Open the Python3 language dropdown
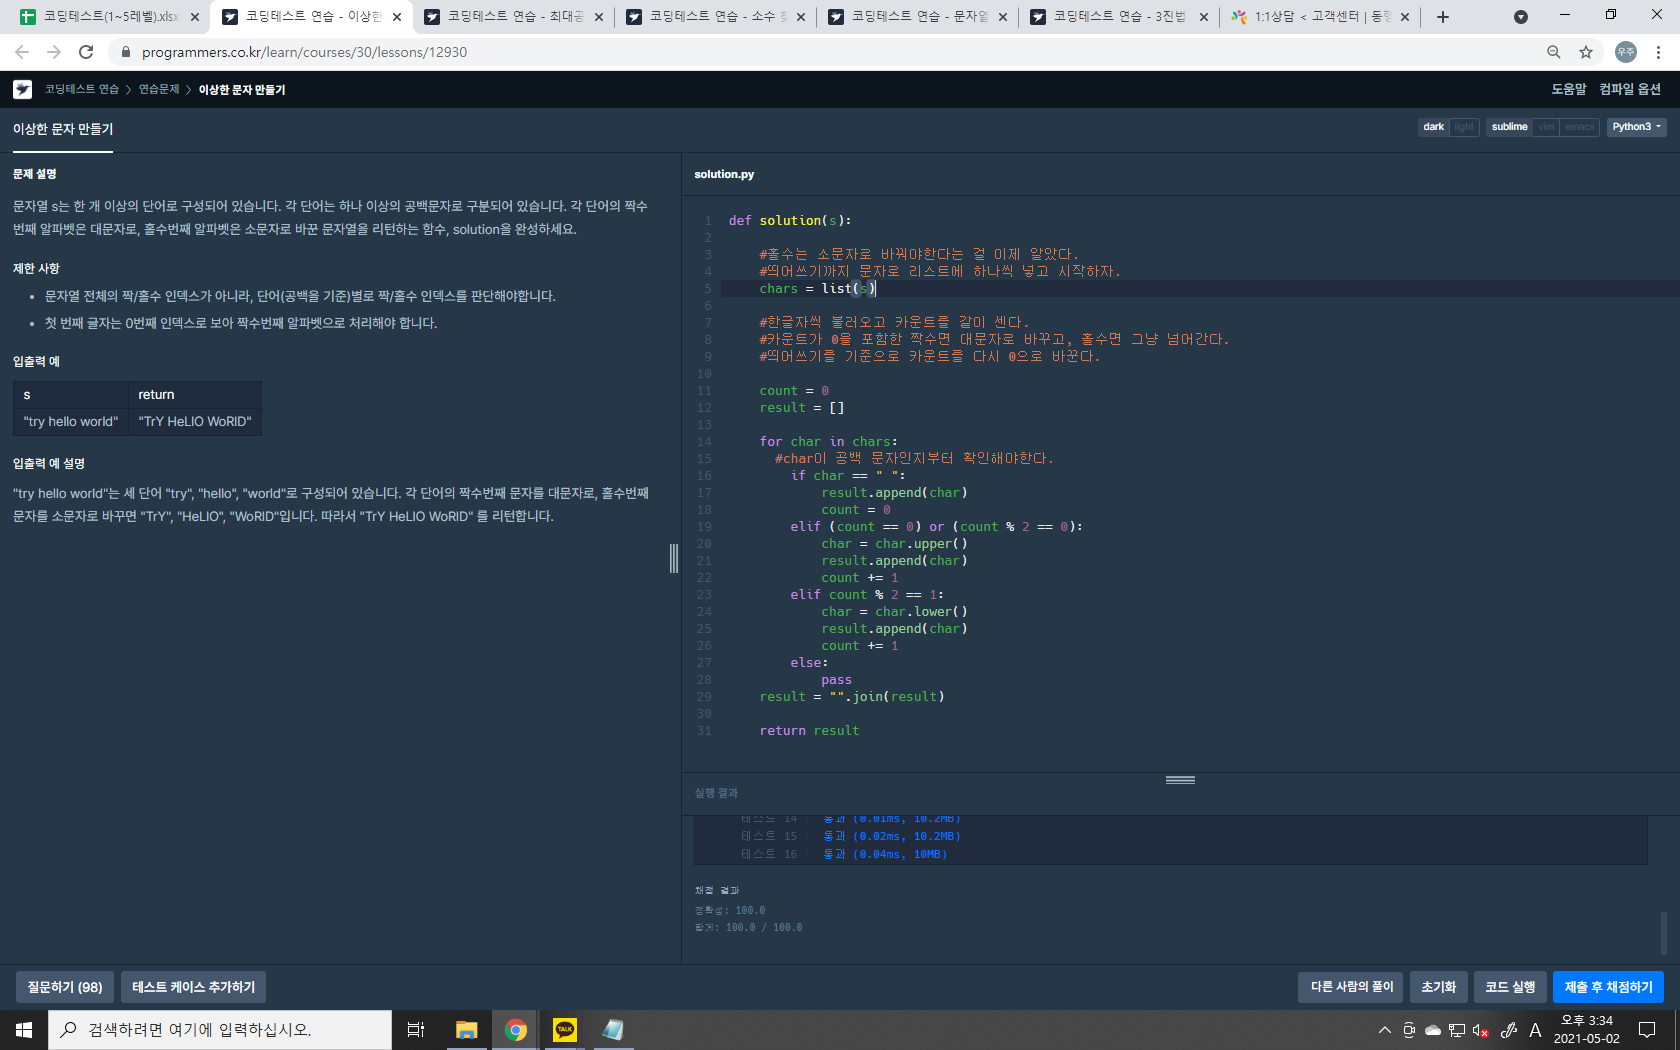The height and width of the screenshot is (1050, 1680). pos(1636,127)
